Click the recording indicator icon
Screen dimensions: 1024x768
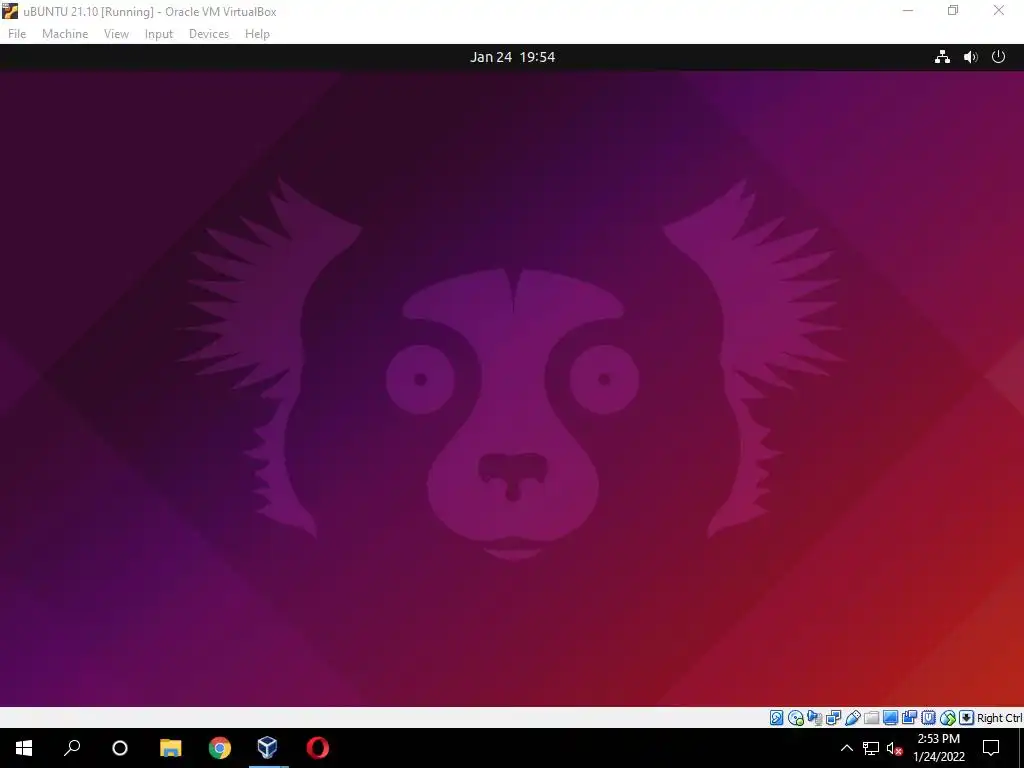[909, 718]
